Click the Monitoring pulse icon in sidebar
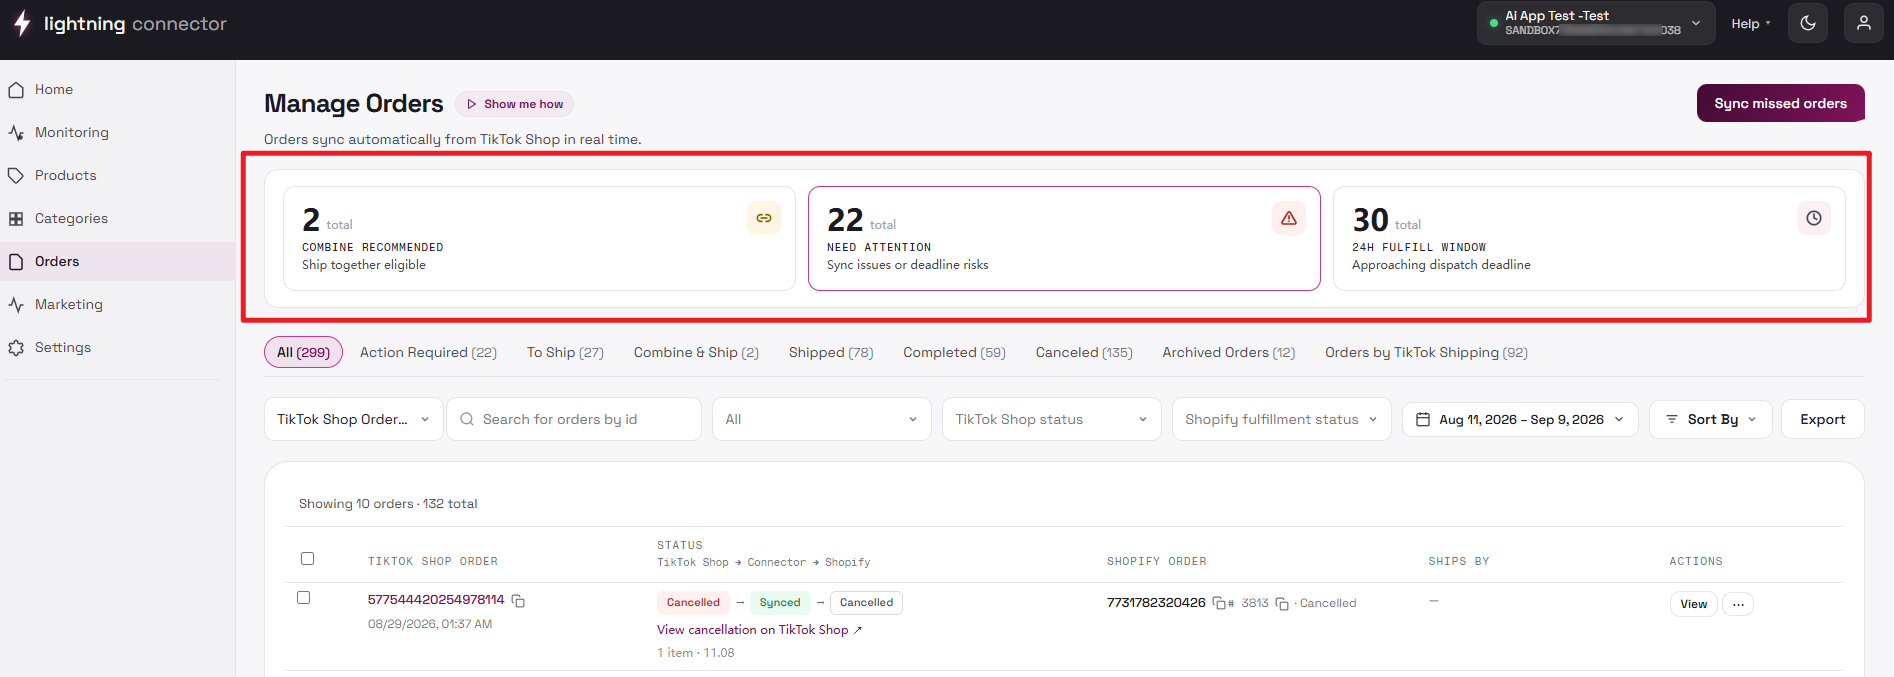 (x=16, y=133)
